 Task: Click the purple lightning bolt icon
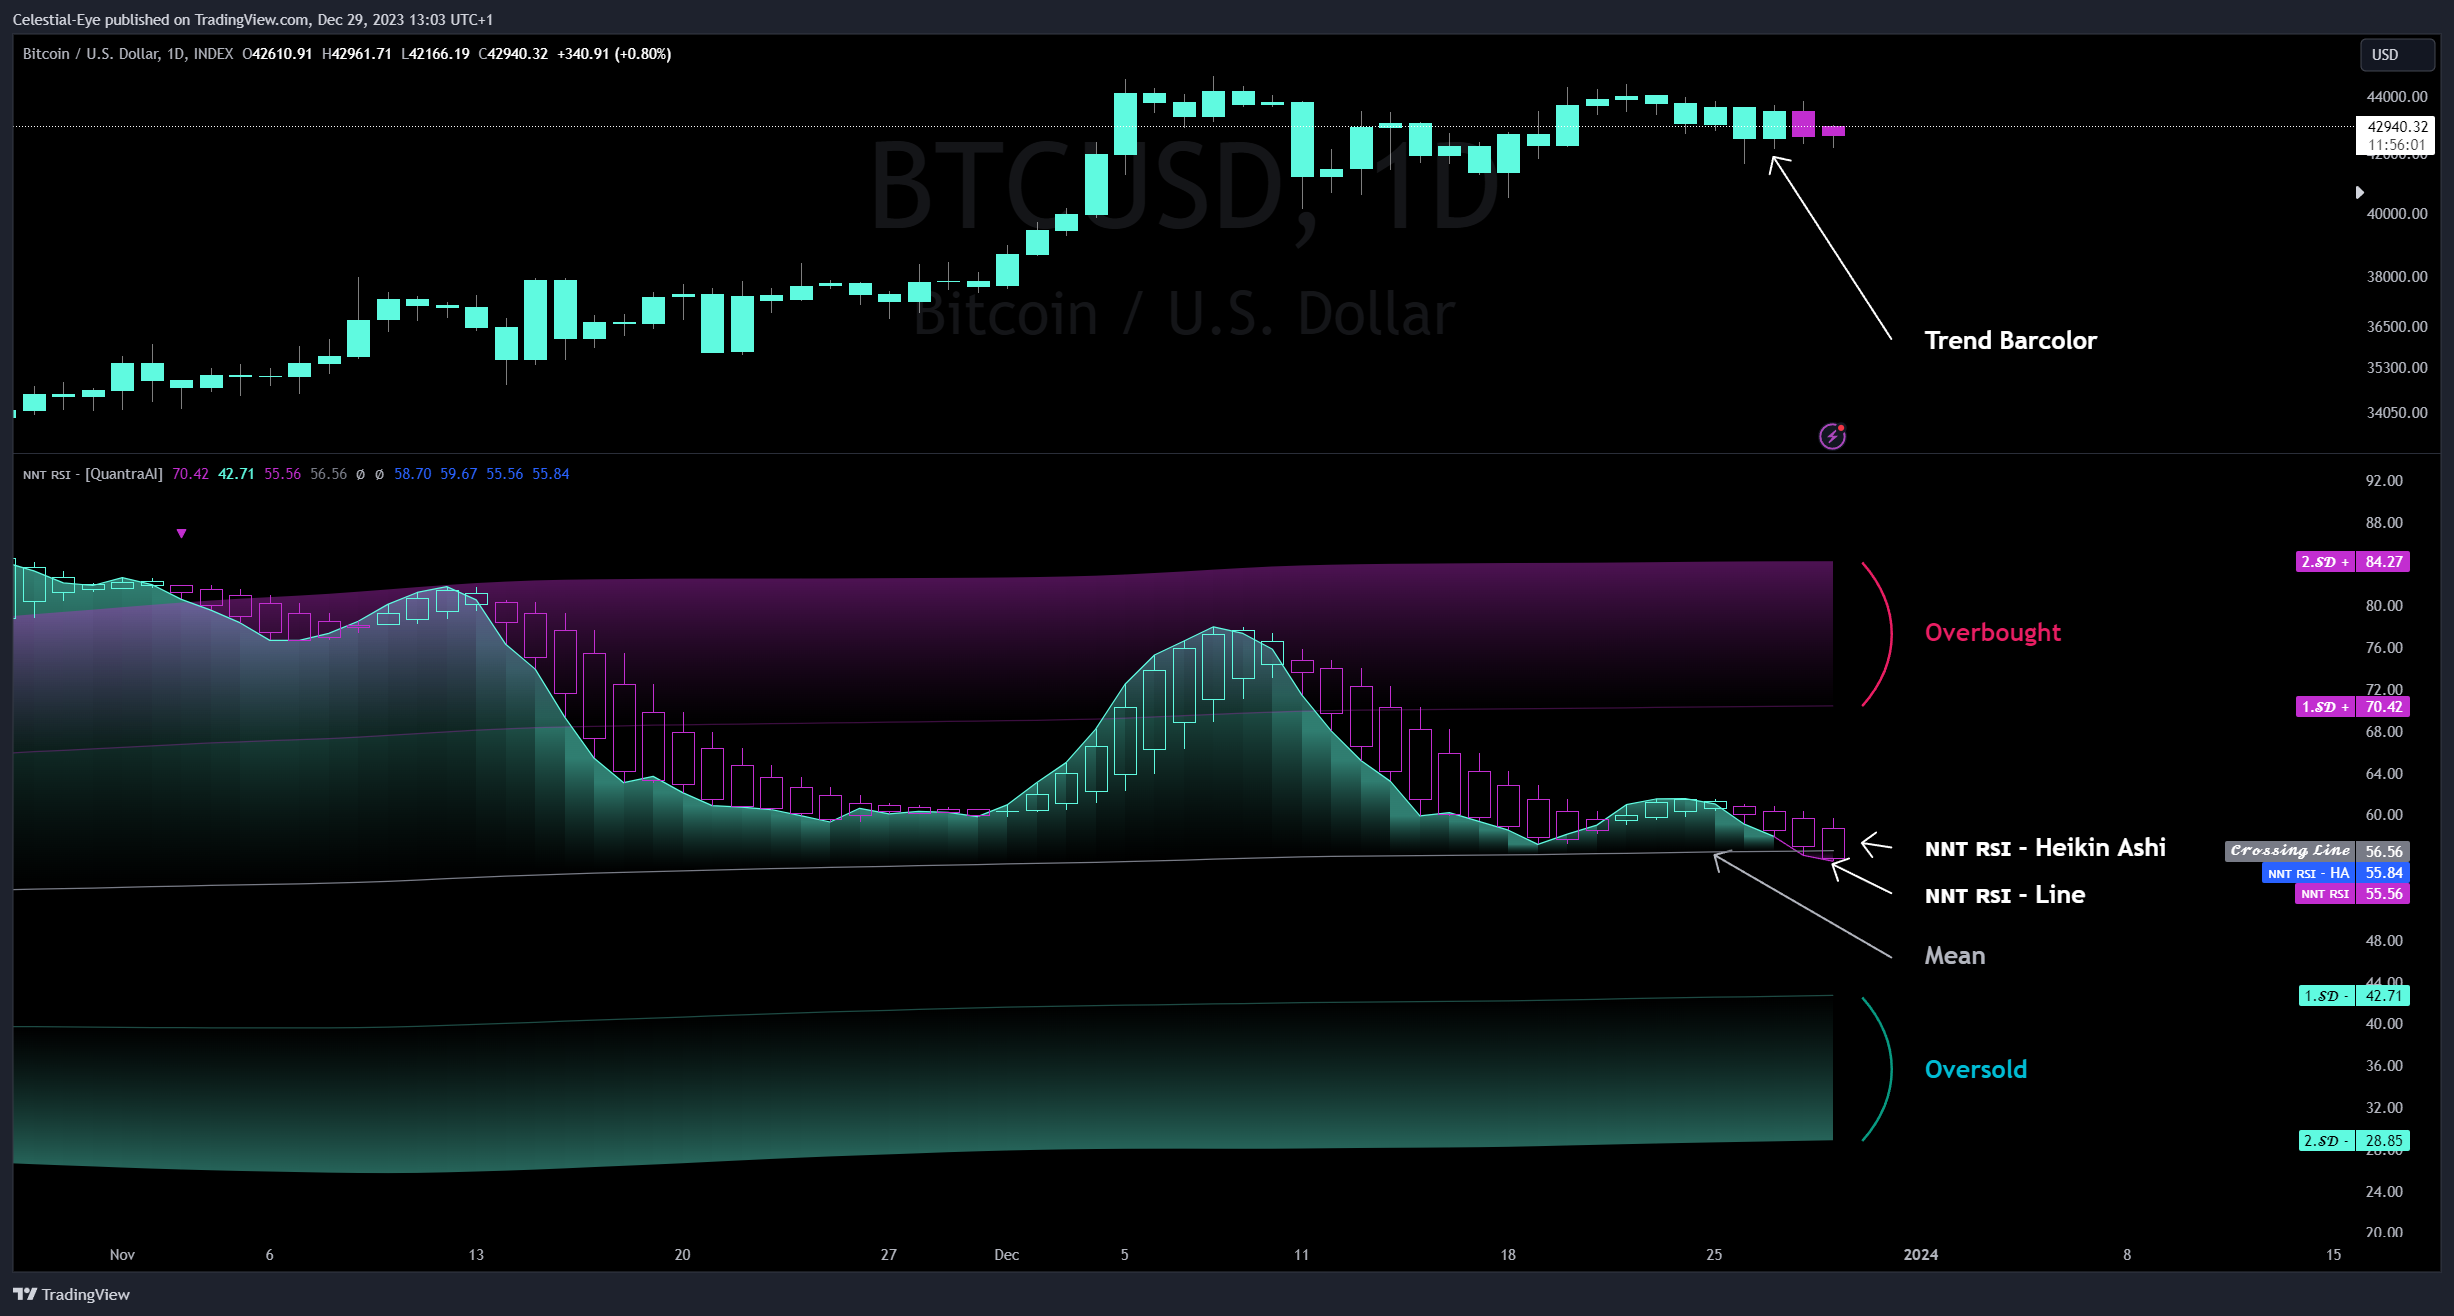coord(1832,436)
